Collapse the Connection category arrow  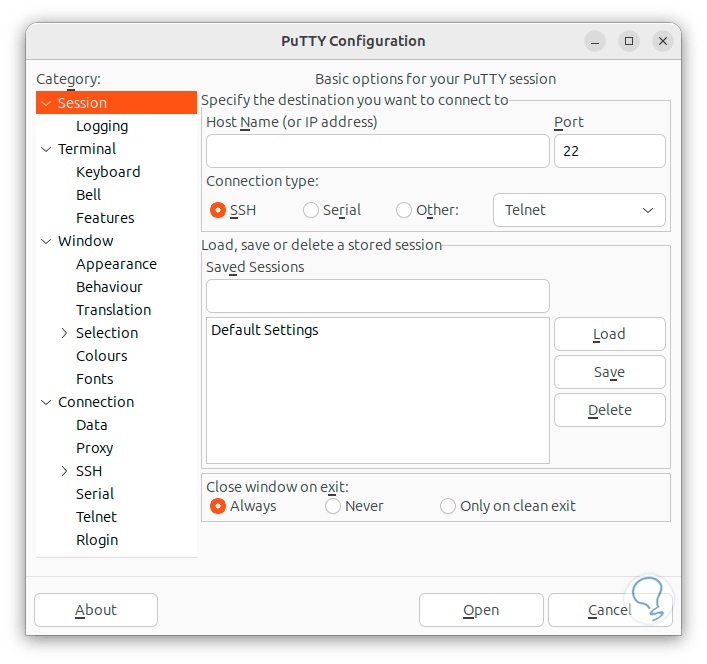coord(46,402)
